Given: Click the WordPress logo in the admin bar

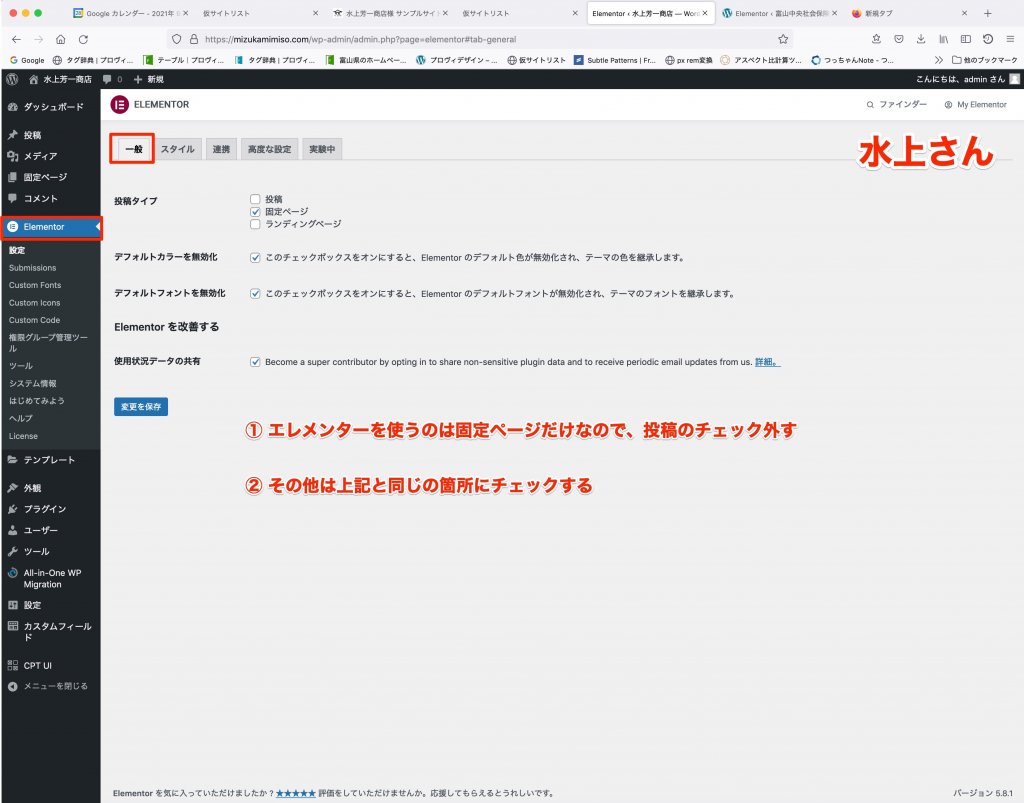Looking at the screenshot, I should tap(12, 79).
